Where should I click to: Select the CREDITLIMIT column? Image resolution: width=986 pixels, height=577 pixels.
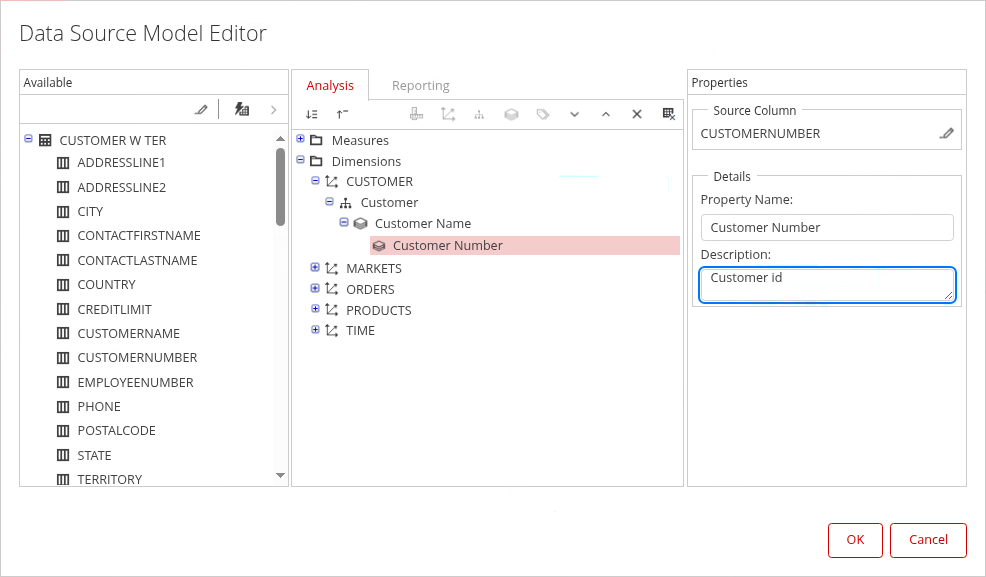[114, 309]
